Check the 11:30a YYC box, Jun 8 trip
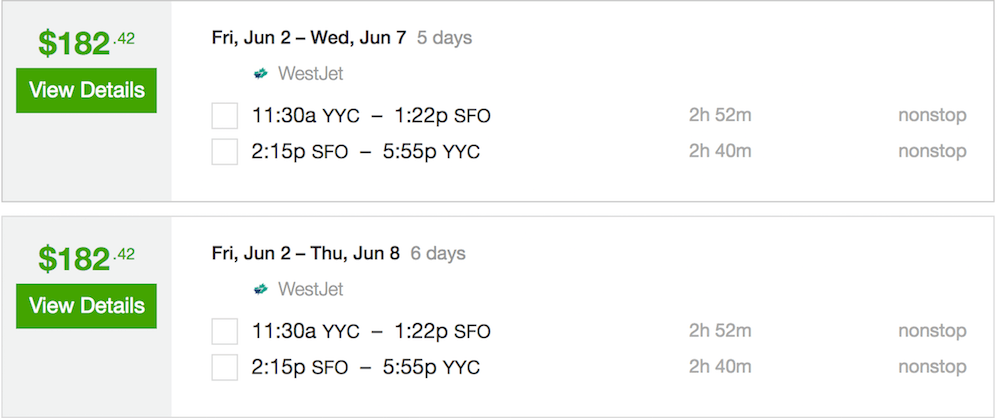The height and width of the screenshot is (418, 1000). [224, 332]
